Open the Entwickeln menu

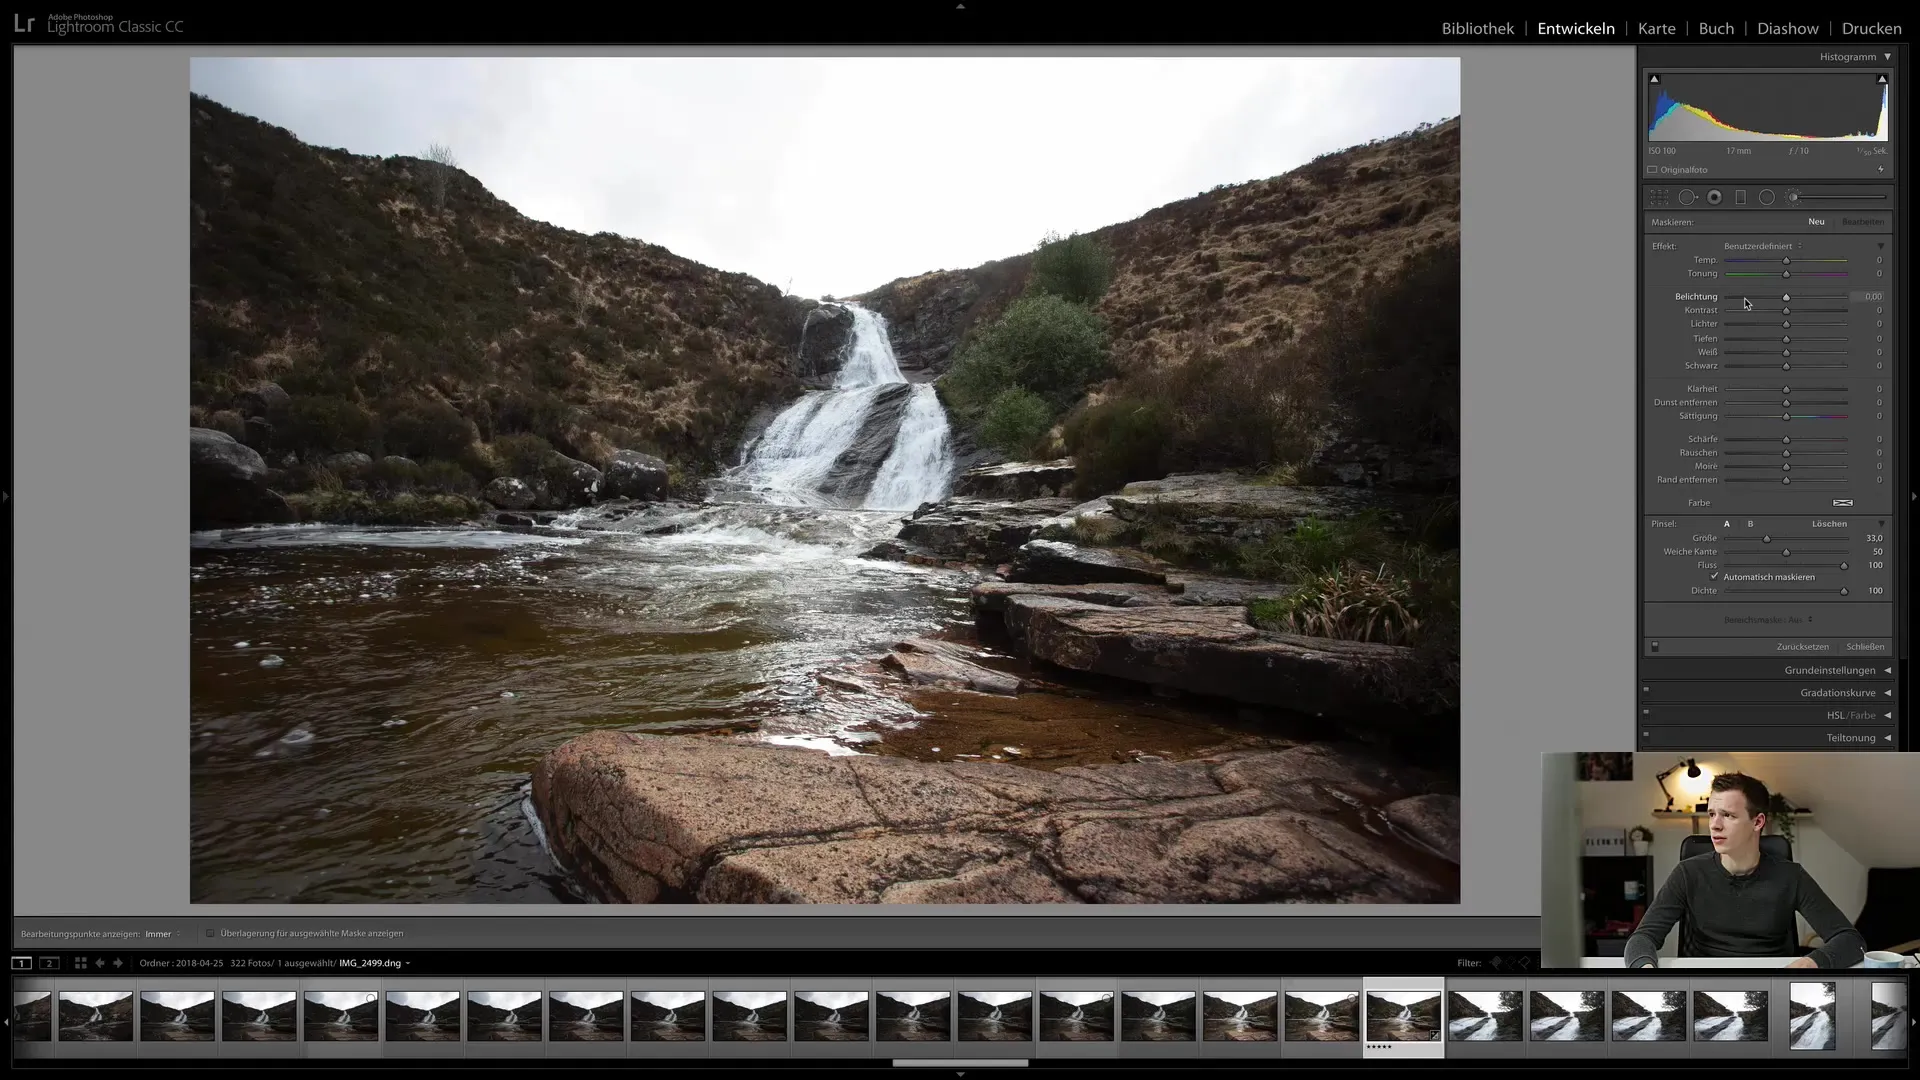[x=1576, y=28]
